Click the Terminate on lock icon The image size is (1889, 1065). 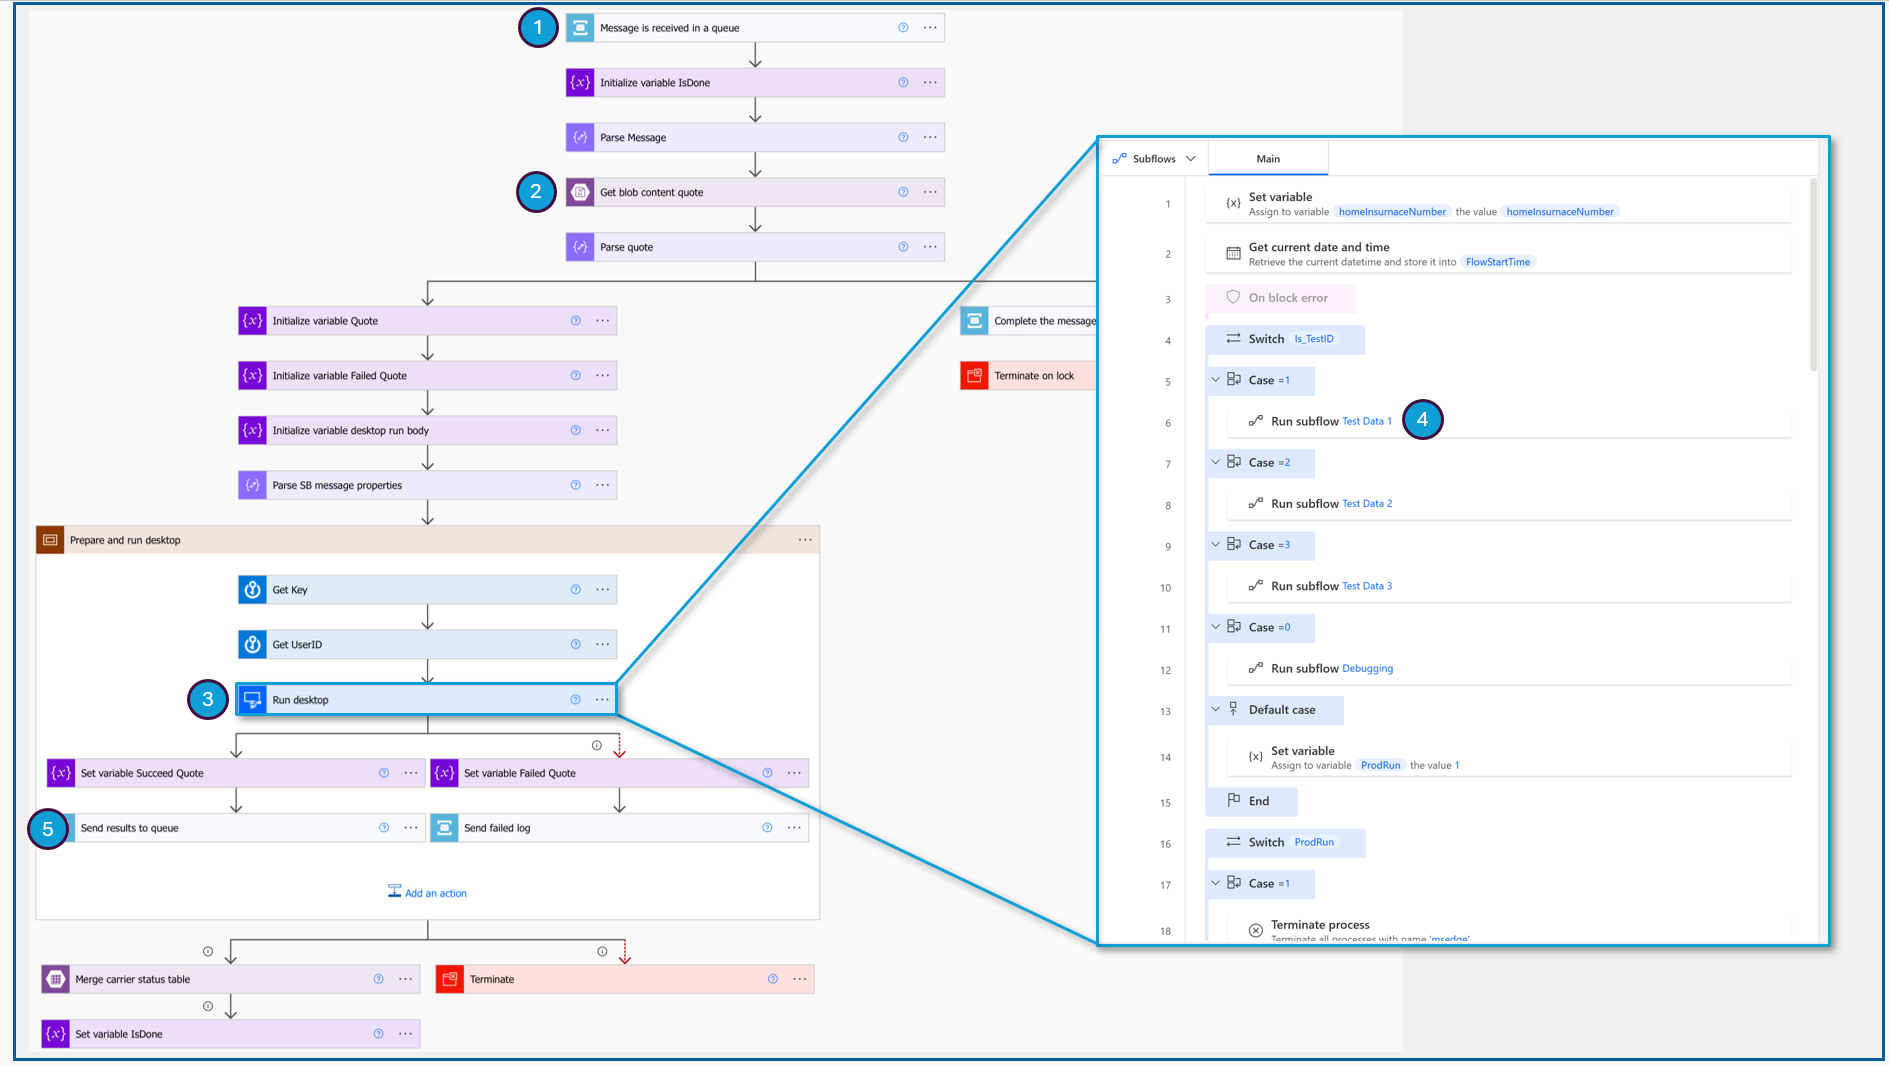[974, 375]
